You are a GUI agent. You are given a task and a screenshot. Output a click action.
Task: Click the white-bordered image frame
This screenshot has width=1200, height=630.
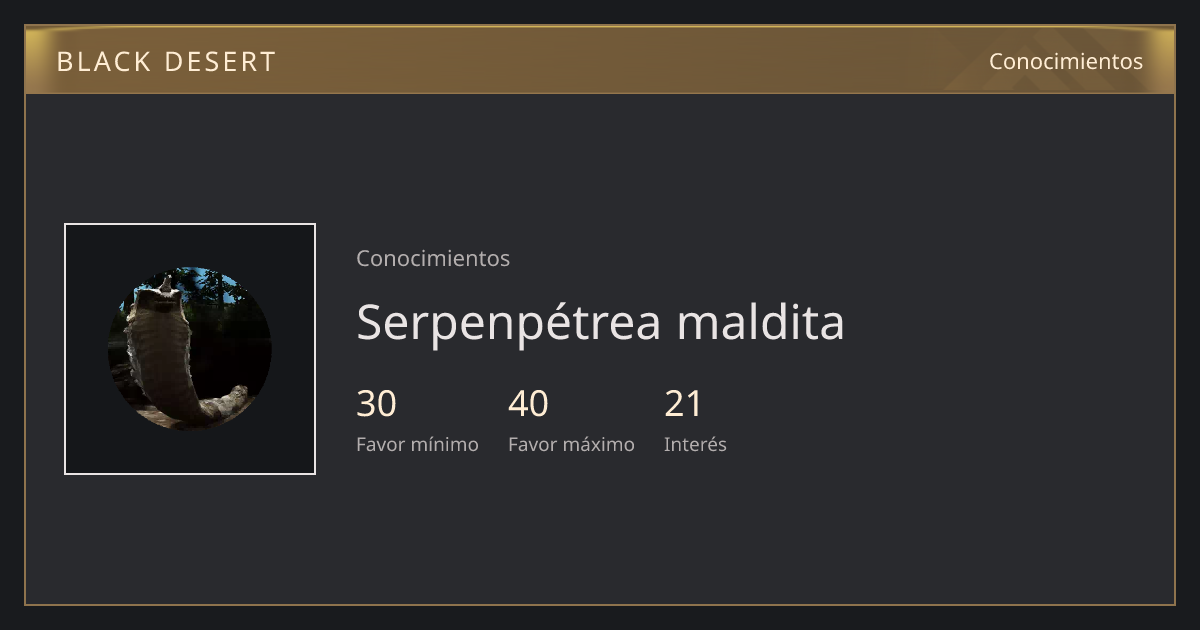(190, 349)
